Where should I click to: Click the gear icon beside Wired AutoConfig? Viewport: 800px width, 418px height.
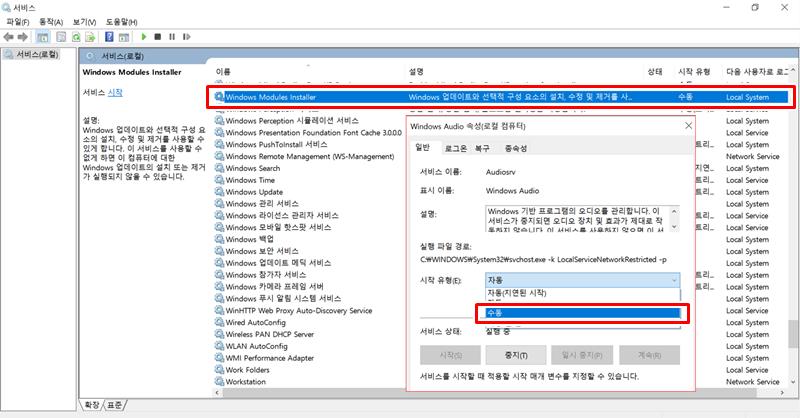point(219,322)
